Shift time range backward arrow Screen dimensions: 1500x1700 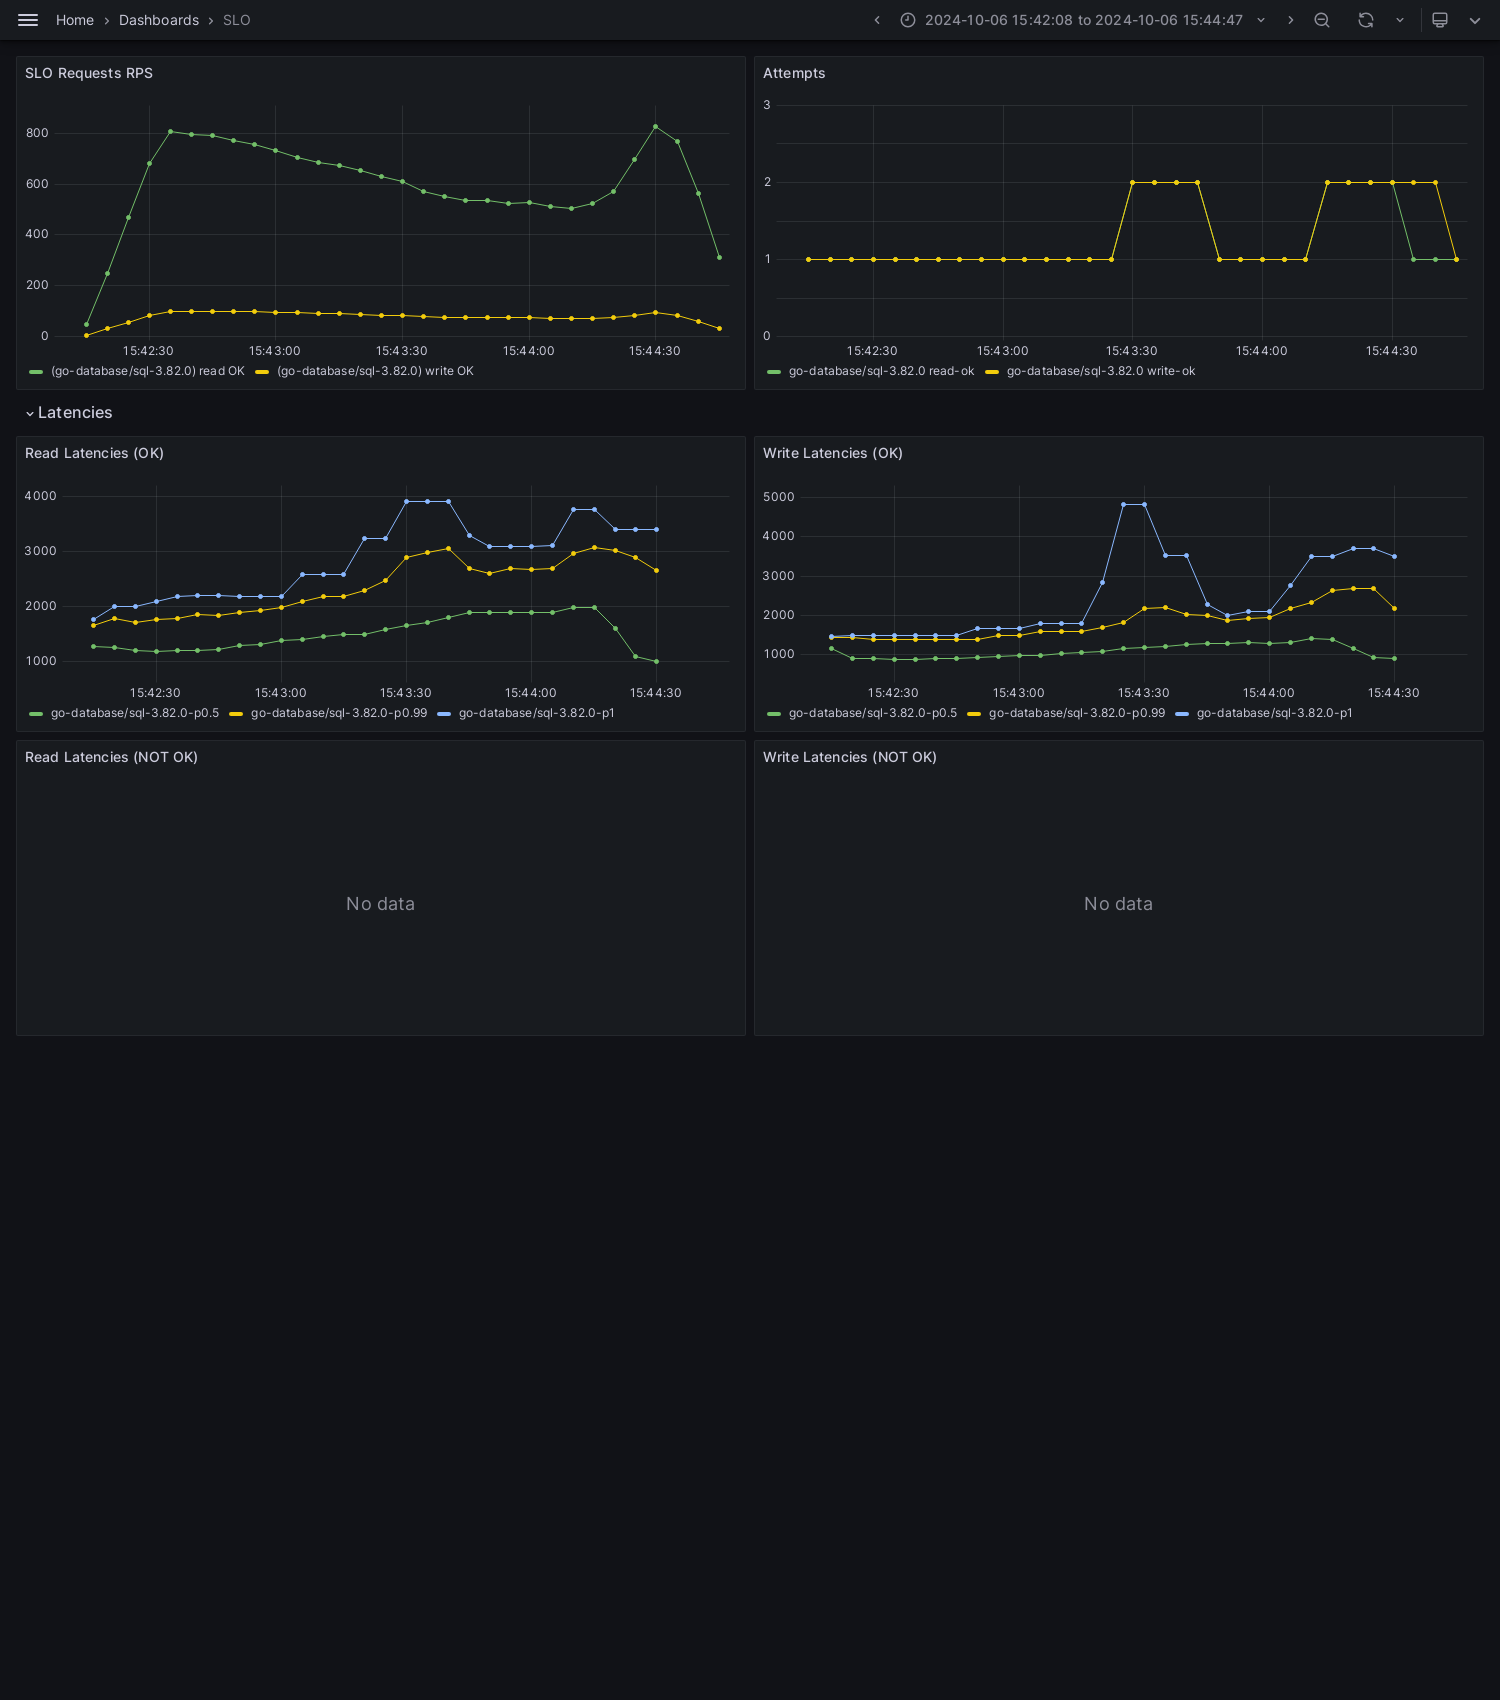[877, 20]
